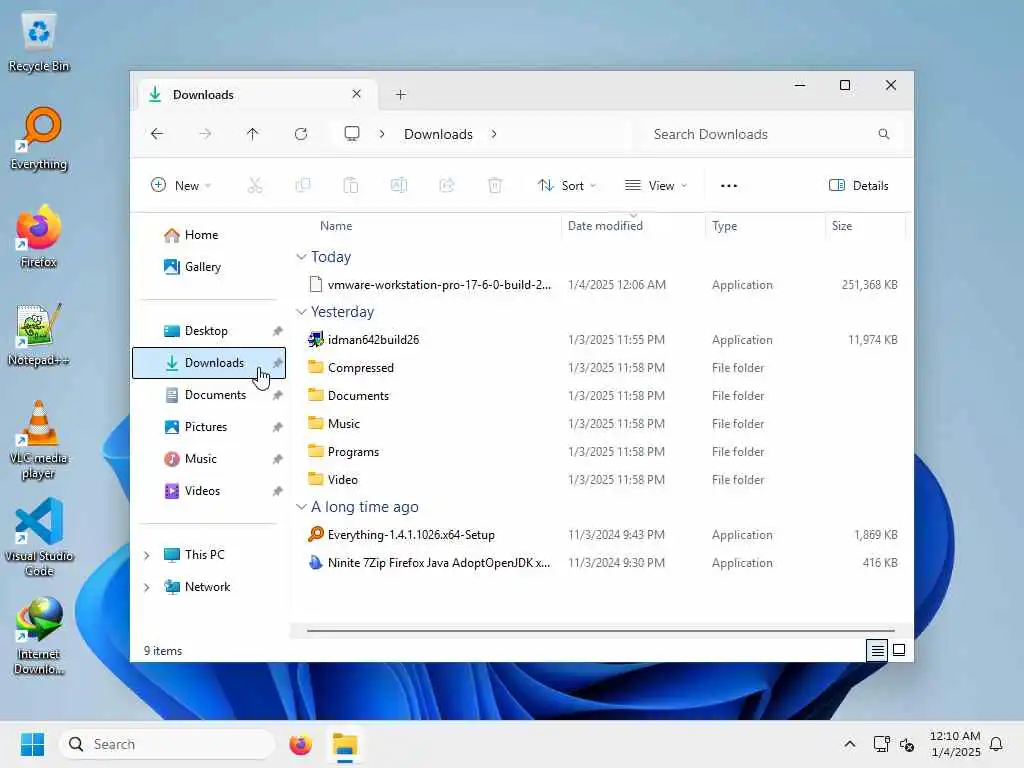Switch to details list view icon
Screen dimensions: 1024x768
(x=877, y=650)
